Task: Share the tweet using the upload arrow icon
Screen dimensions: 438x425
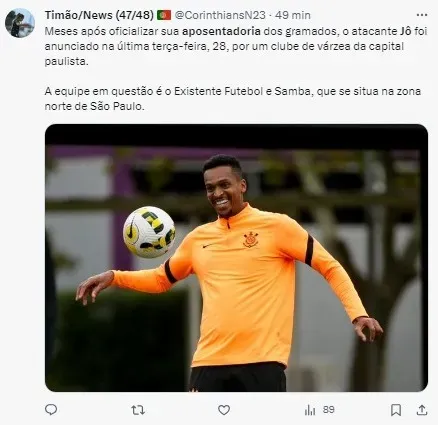Action: click(x=422, y=410)
